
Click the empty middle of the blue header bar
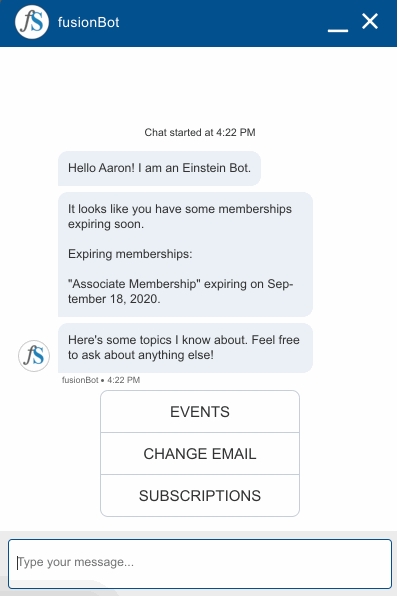pyautogui.click(x=222, y=23)
